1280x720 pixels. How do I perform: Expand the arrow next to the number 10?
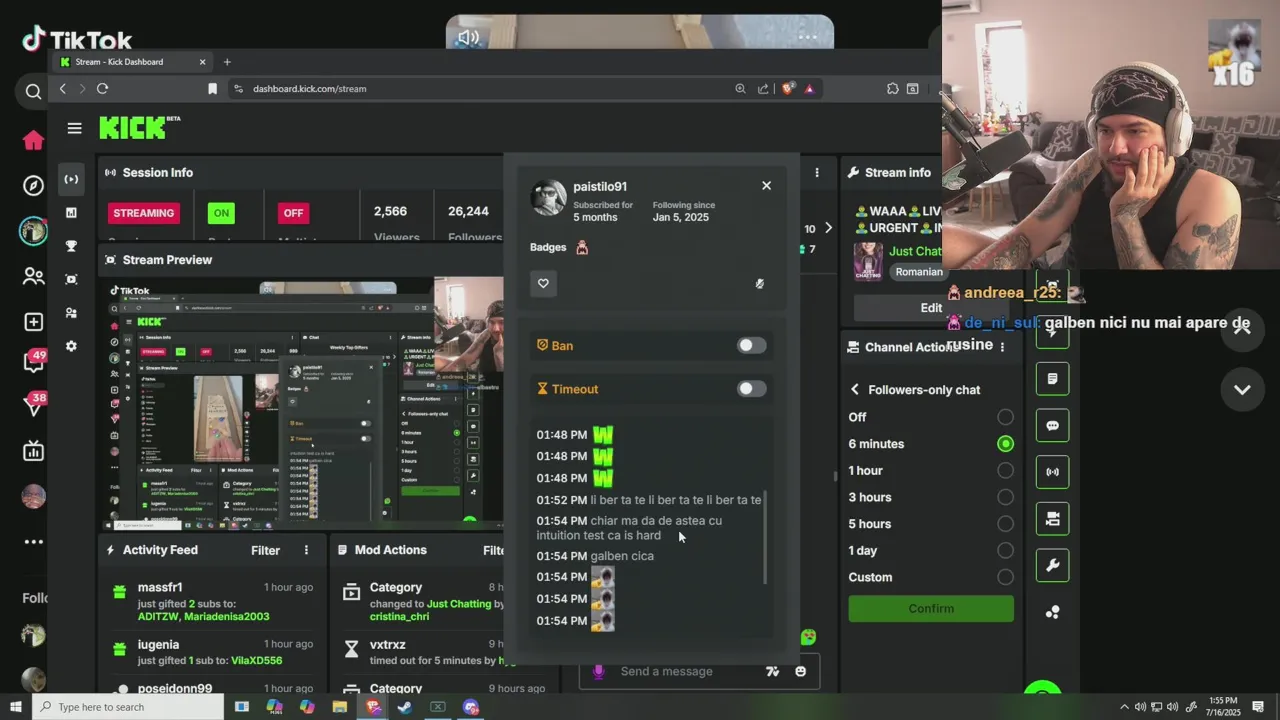(828, 228)
